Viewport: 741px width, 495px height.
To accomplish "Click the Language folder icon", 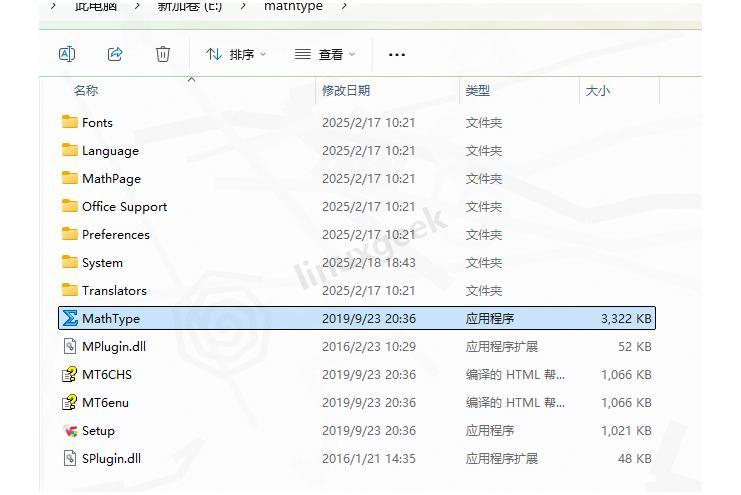I will click(70, 150).
